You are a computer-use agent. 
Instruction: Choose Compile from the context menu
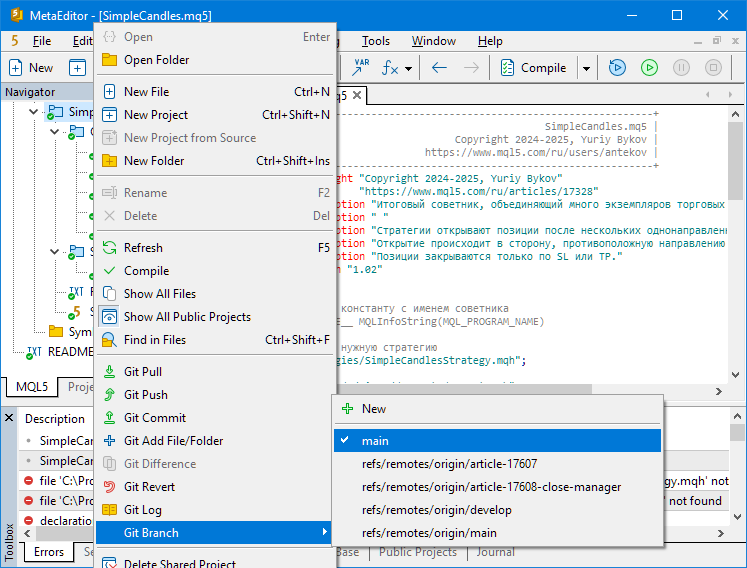pyautogui.click(x=215, y=271)
